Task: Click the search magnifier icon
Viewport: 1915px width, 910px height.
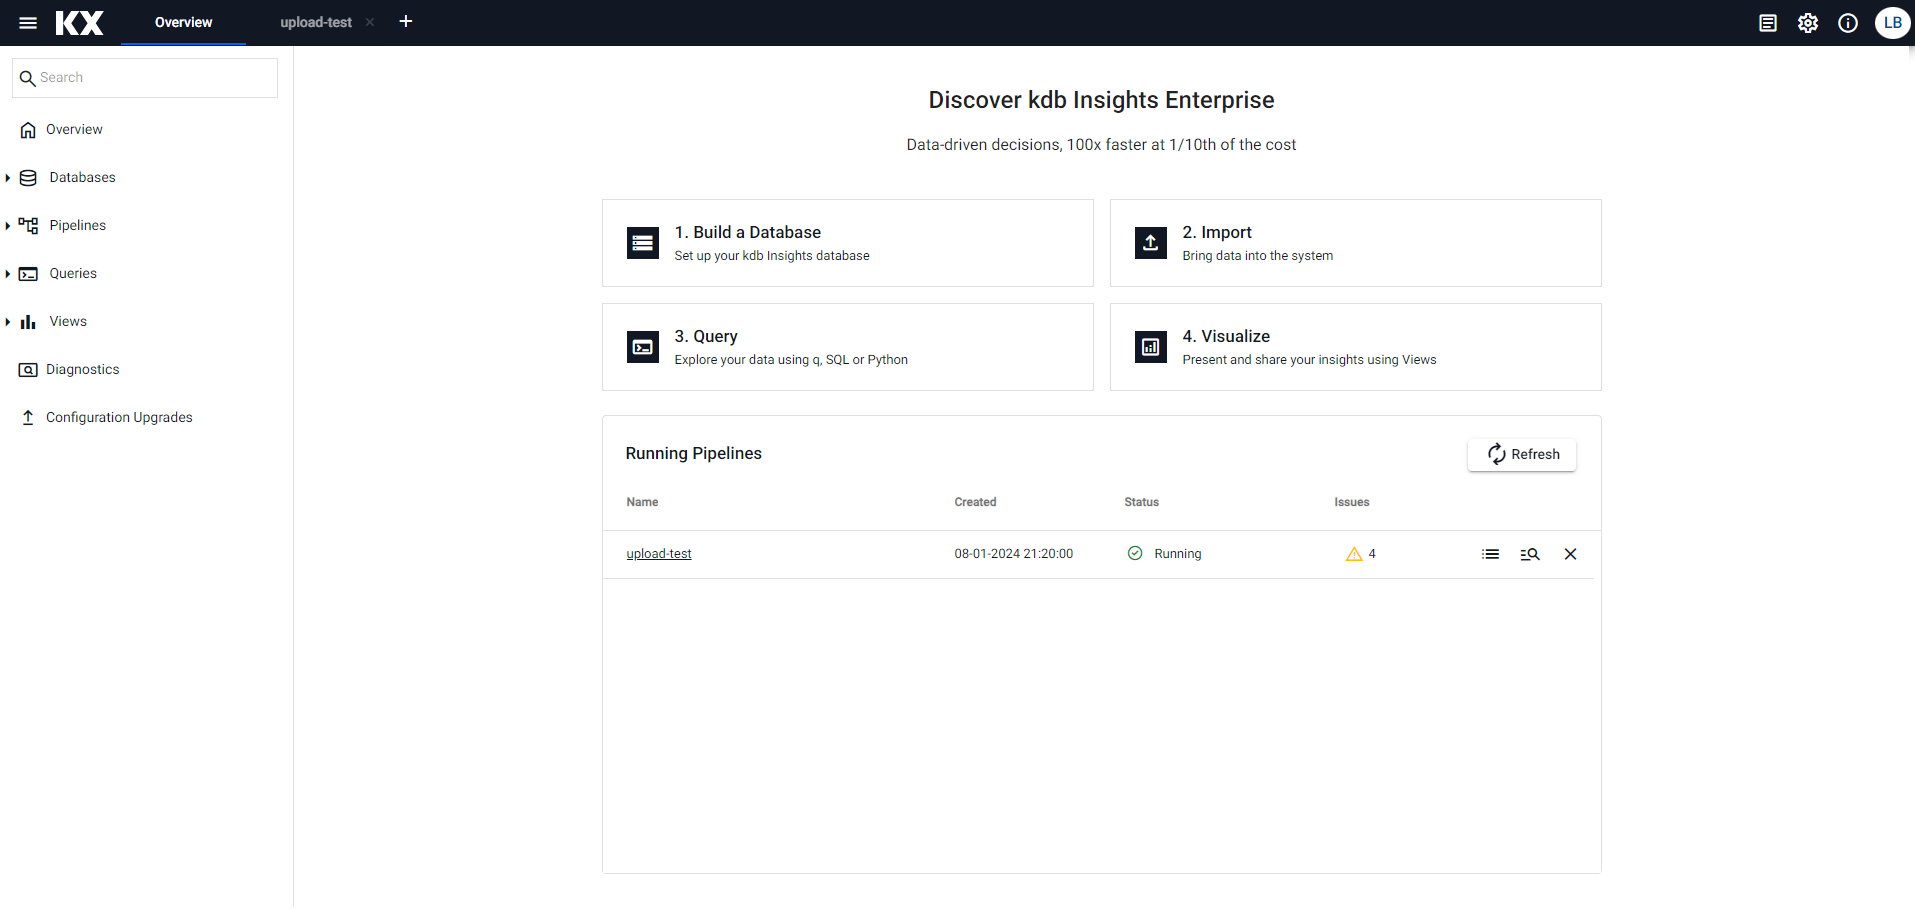Action: [28, 78]
